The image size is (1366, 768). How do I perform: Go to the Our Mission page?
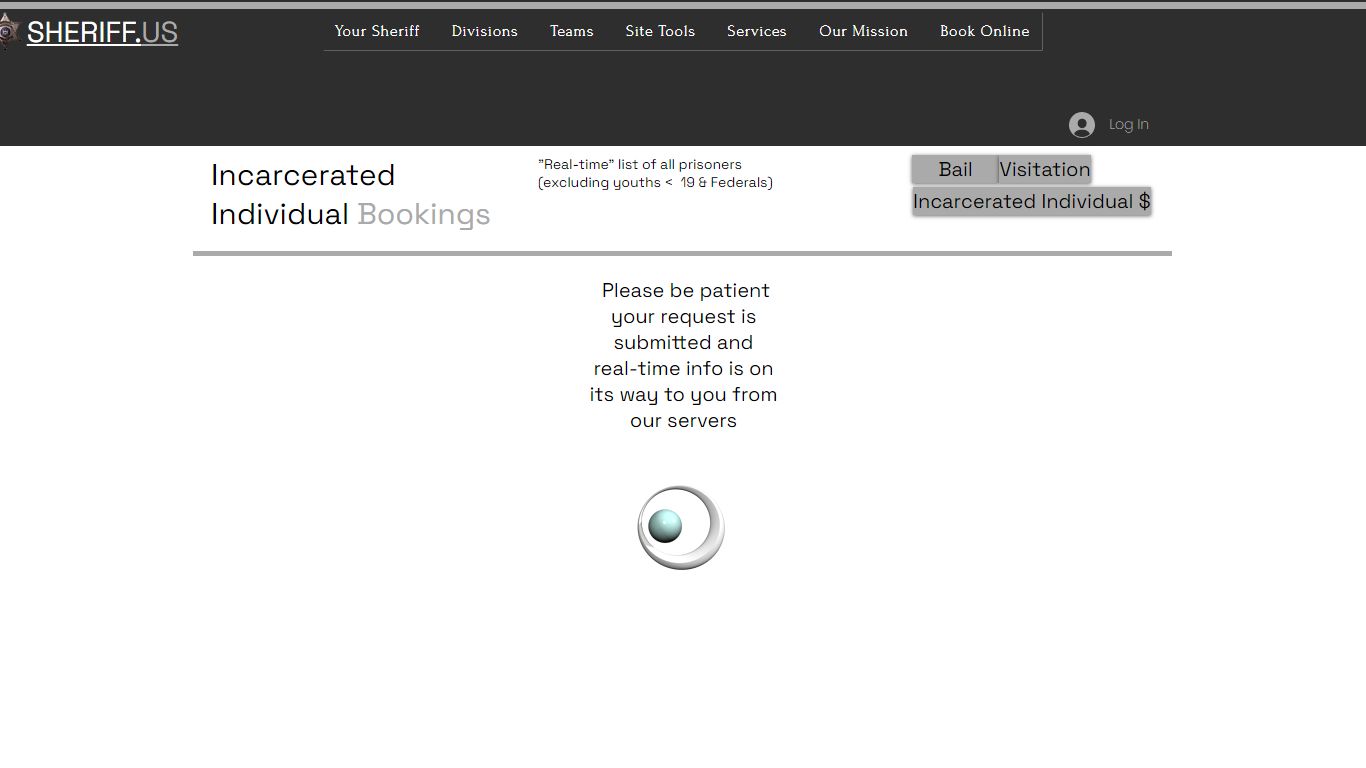tap(863, 31)
